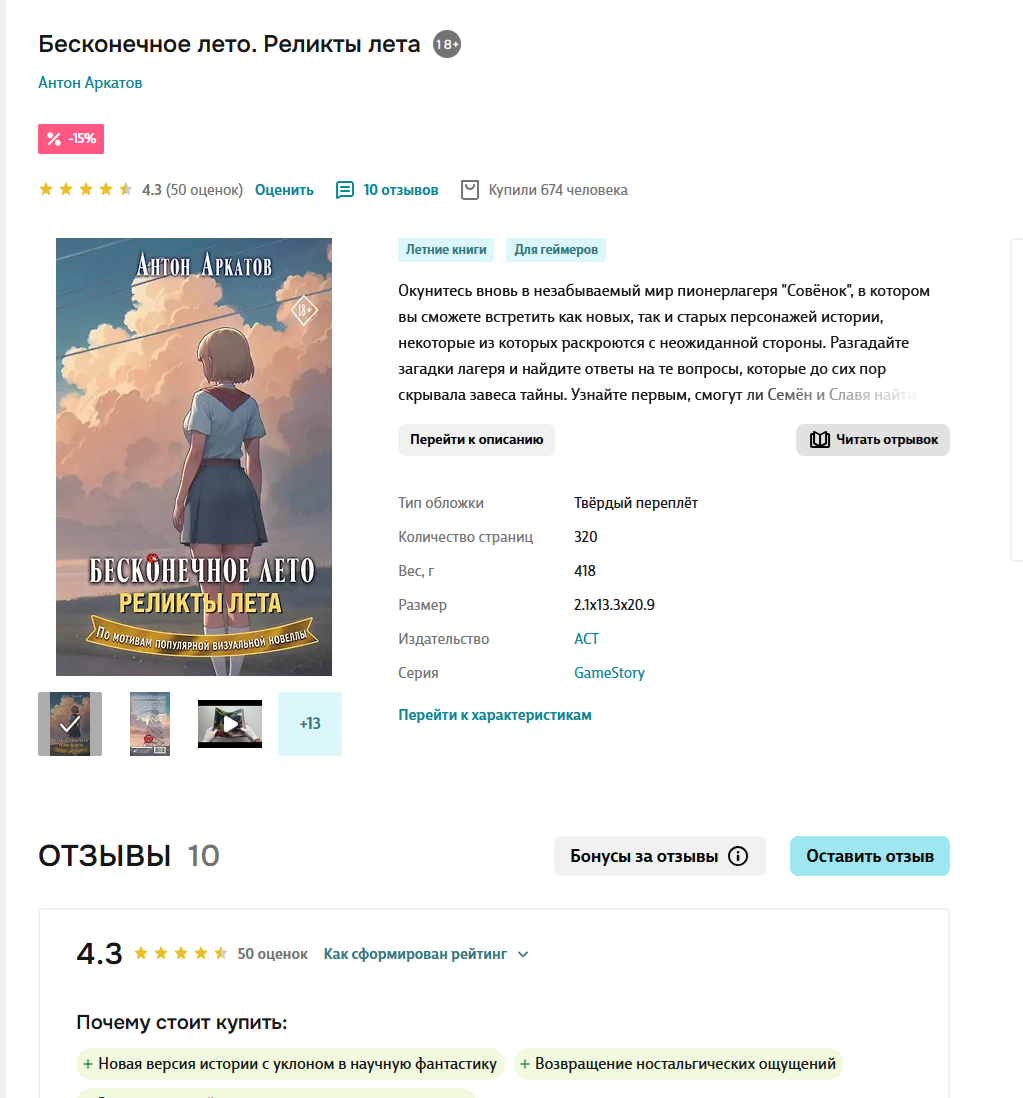Open the +13 more images tile
The image size is (1023, 1098).
click(x=309, y=724)
